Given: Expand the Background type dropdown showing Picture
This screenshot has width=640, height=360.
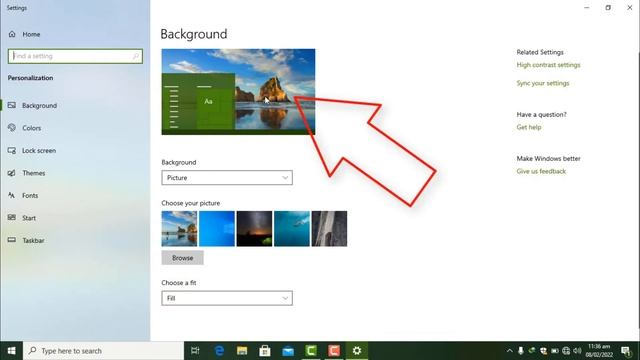Looking at the screenshot, I should pos(227,178).
